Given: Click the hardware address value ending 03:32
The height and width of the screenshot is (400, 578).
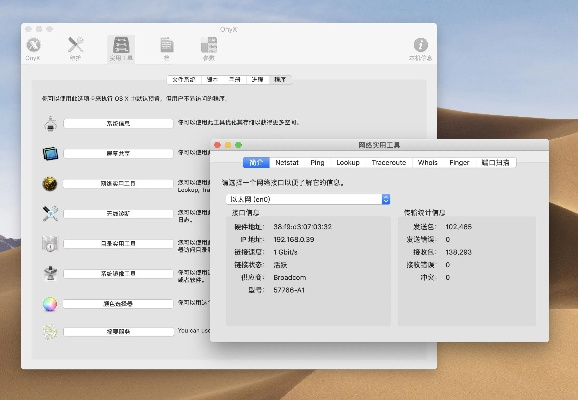Looking at the screenshot, I should [303, 227].
